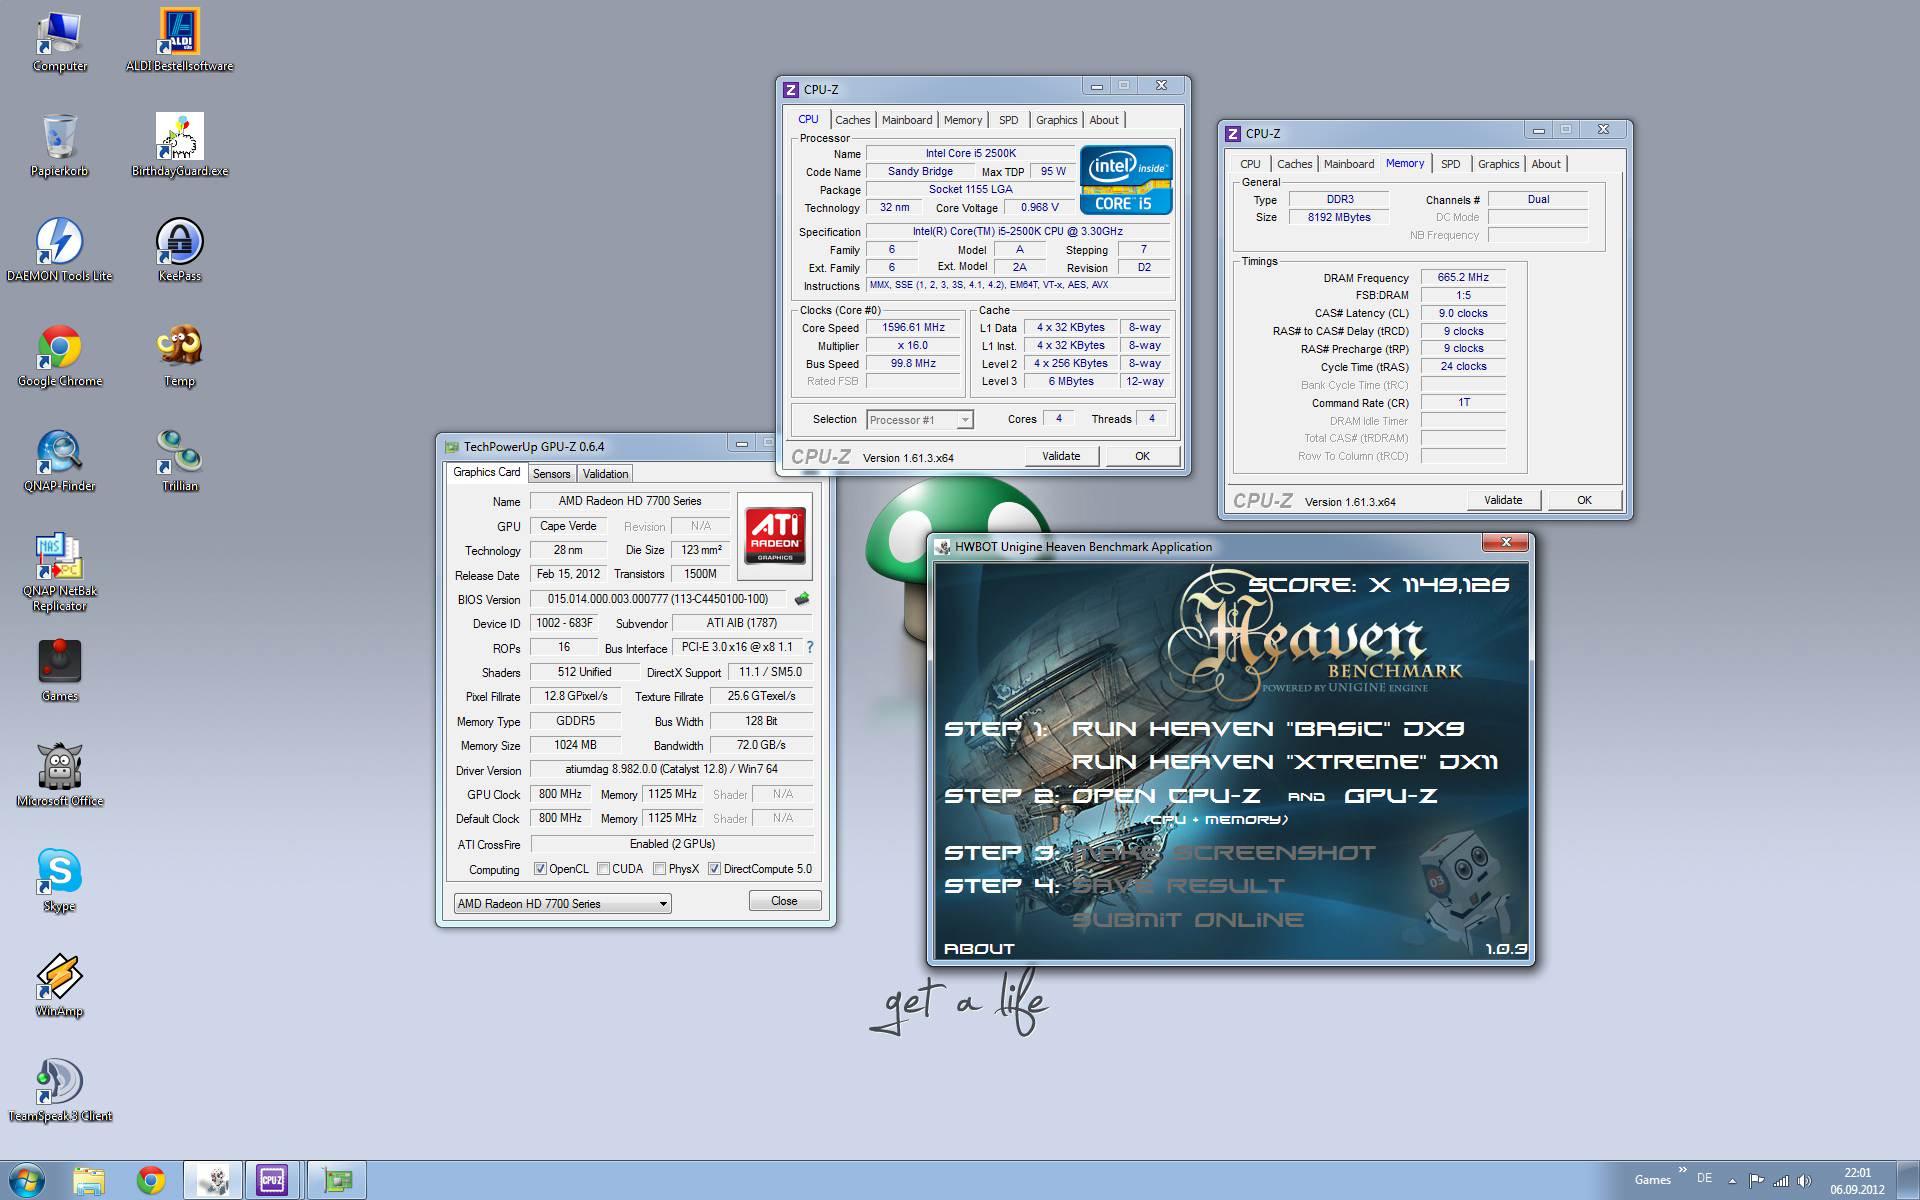Open Windows Explorer from taskbar
The image size is (1920, 1200).
point(88,1181)
